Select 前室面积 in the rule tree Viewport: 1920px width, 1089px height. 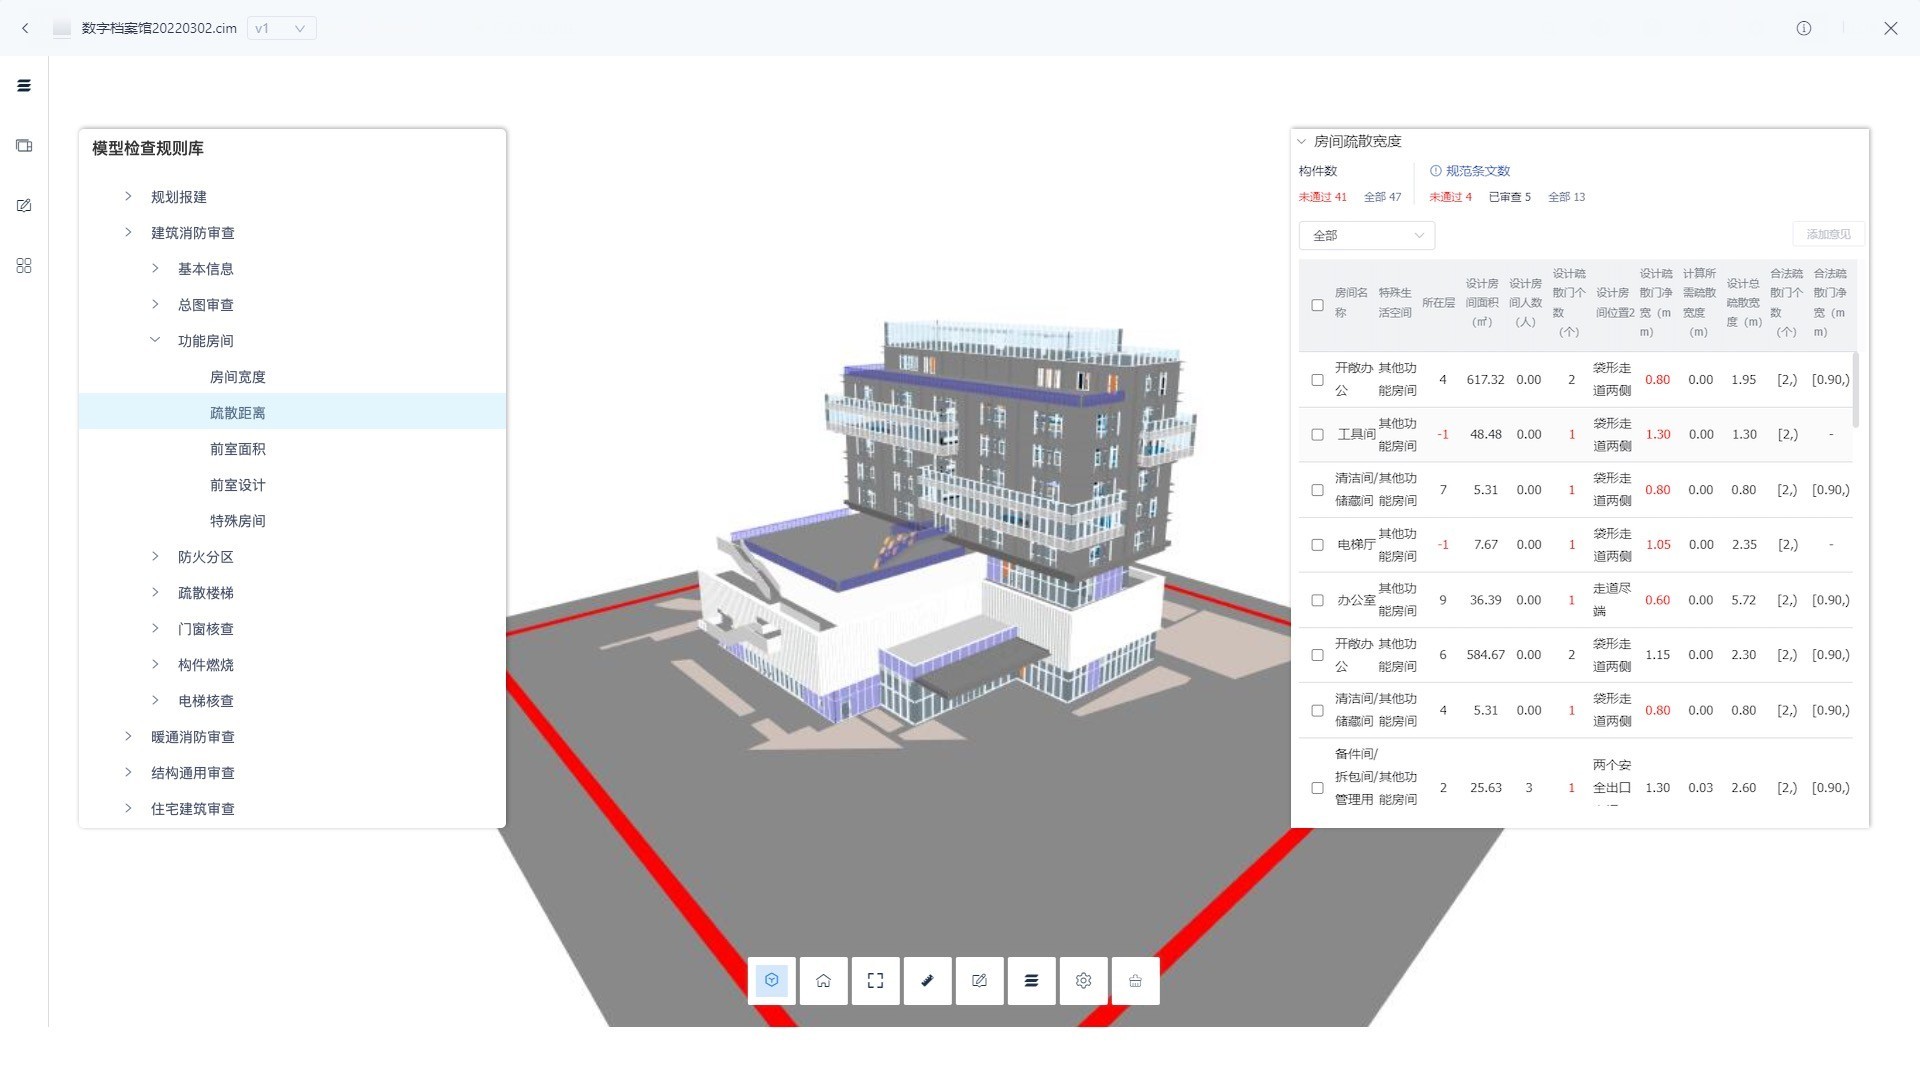pyautogui.click(x=237, y=449)
